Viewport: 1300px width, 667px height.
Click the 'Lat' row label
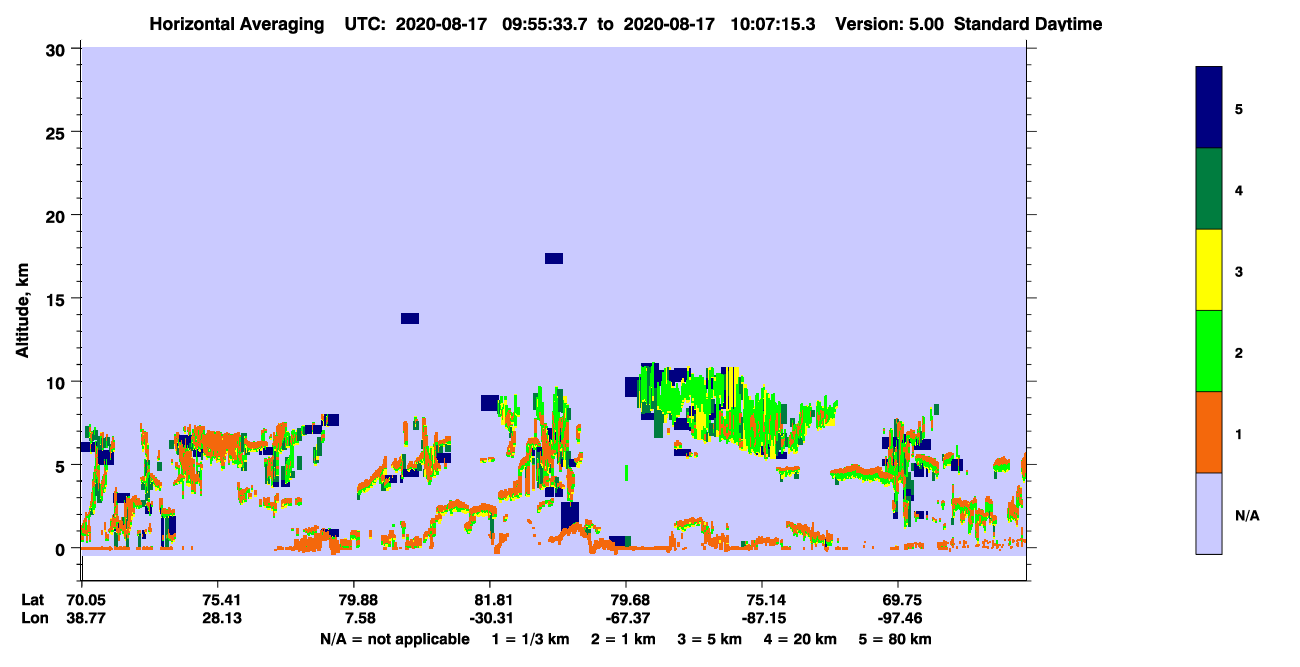click(x=34, y=600)
